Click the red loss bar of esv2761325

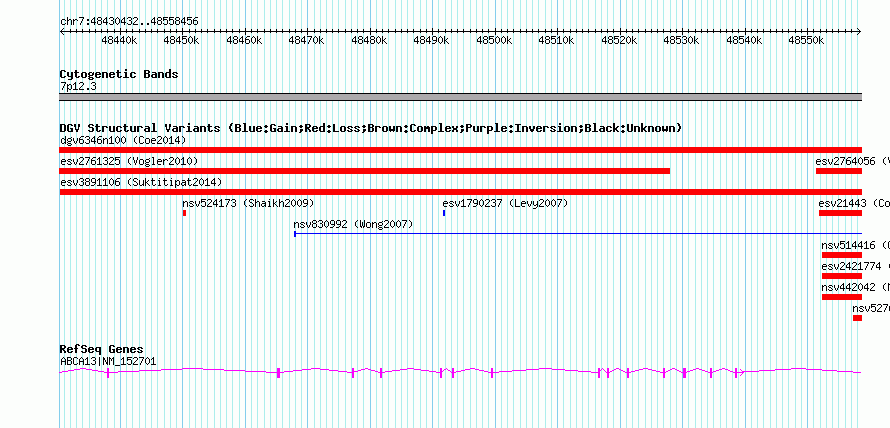tap(365, 171)
